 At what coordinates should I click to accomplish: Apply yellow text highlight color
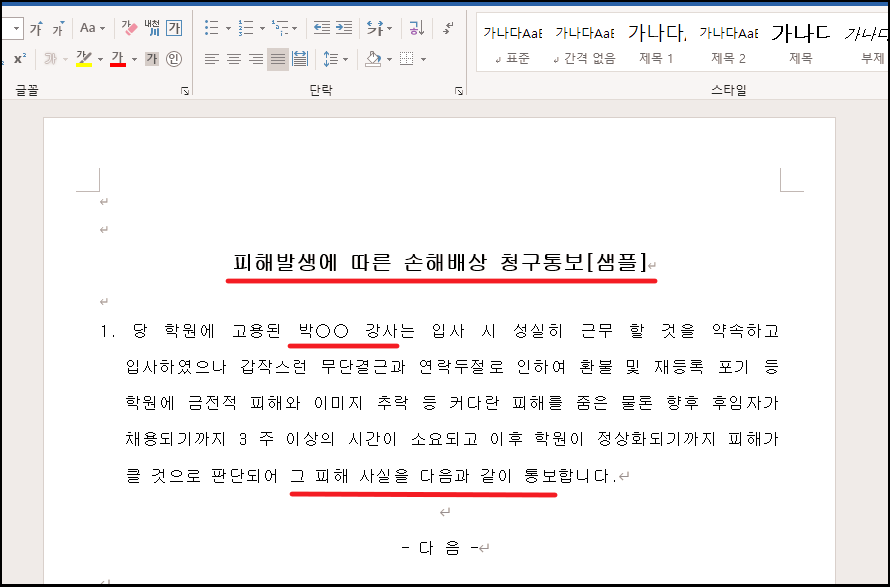coord(83,58)
